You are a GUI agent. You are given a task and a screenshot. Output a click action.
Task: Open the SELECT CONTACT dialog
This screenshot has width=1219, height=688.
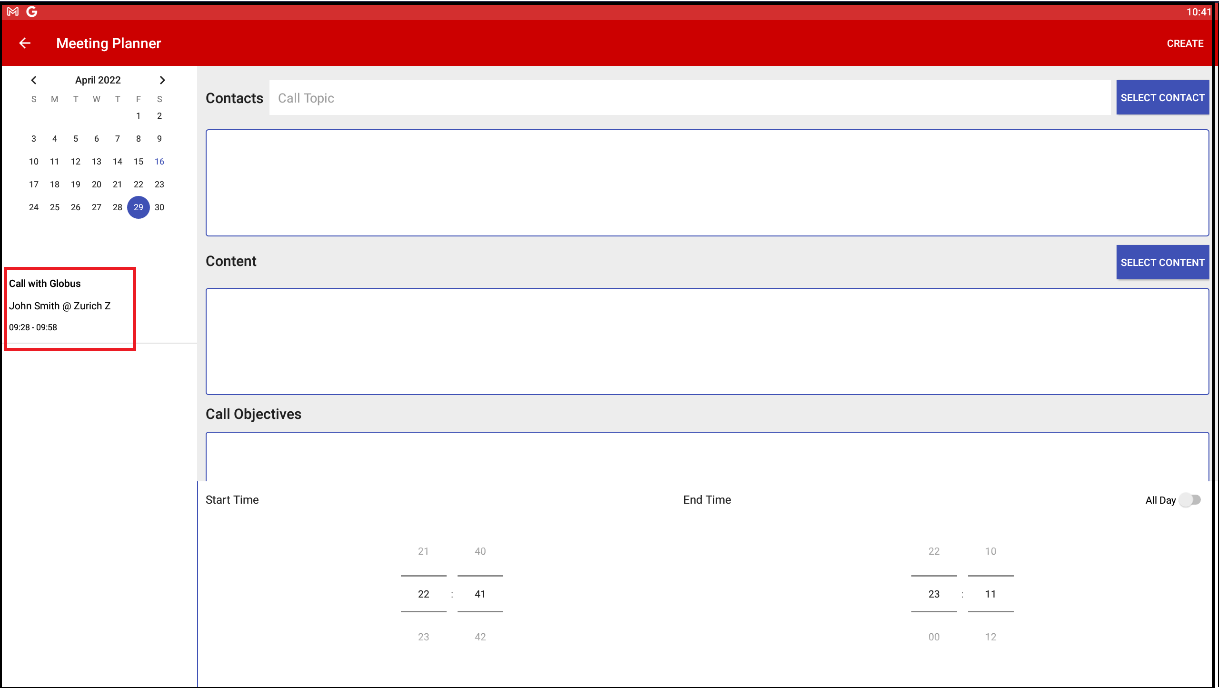(x=1162, y=97)
